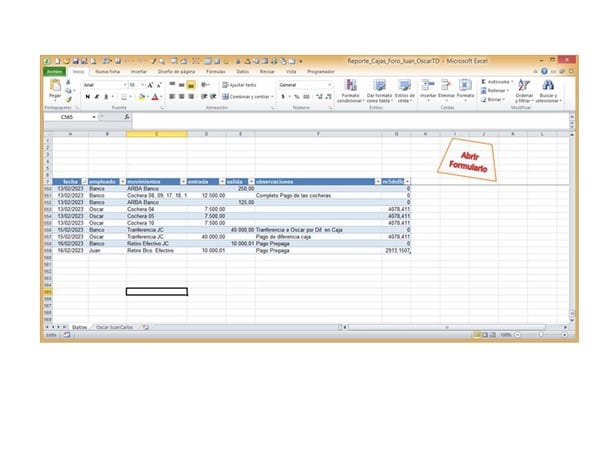The height and width of the screenshot is (450, 600).
Task: Click Buscar y seleccionar binoculars icon
Action: (x=548, y=85)
